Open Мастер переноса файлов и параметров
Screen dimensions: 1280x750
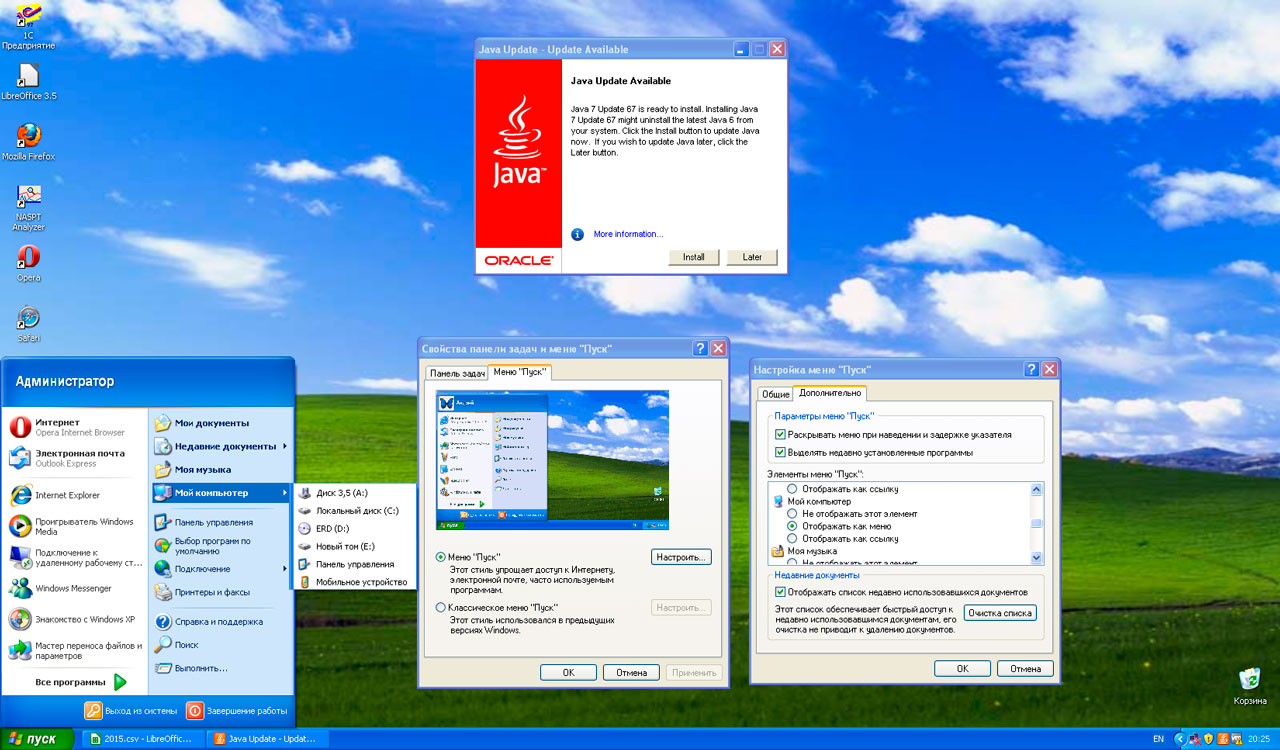[x=73, y=651]
